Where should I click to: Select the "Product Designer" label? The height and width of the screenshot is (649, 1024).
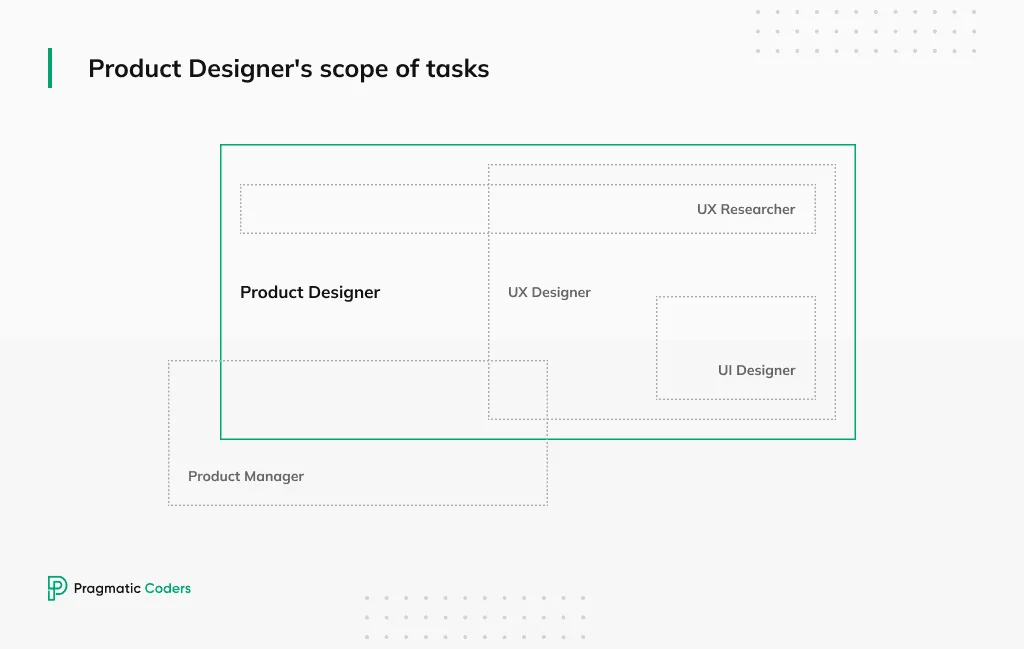pos(310,293)
